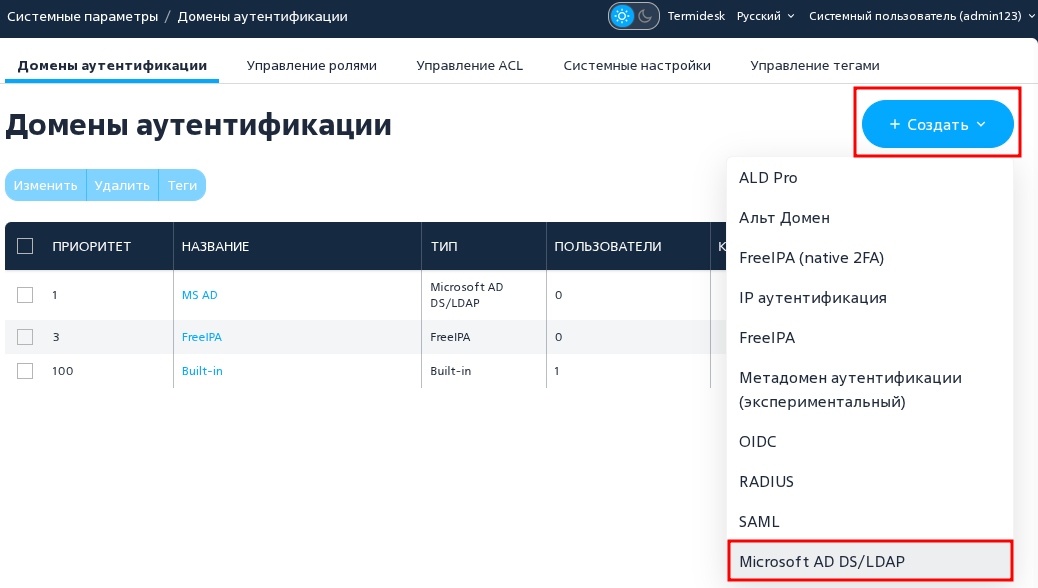The image size is (1038, 588).
Task: Click priority value 100 in the table
Action: 63,371
